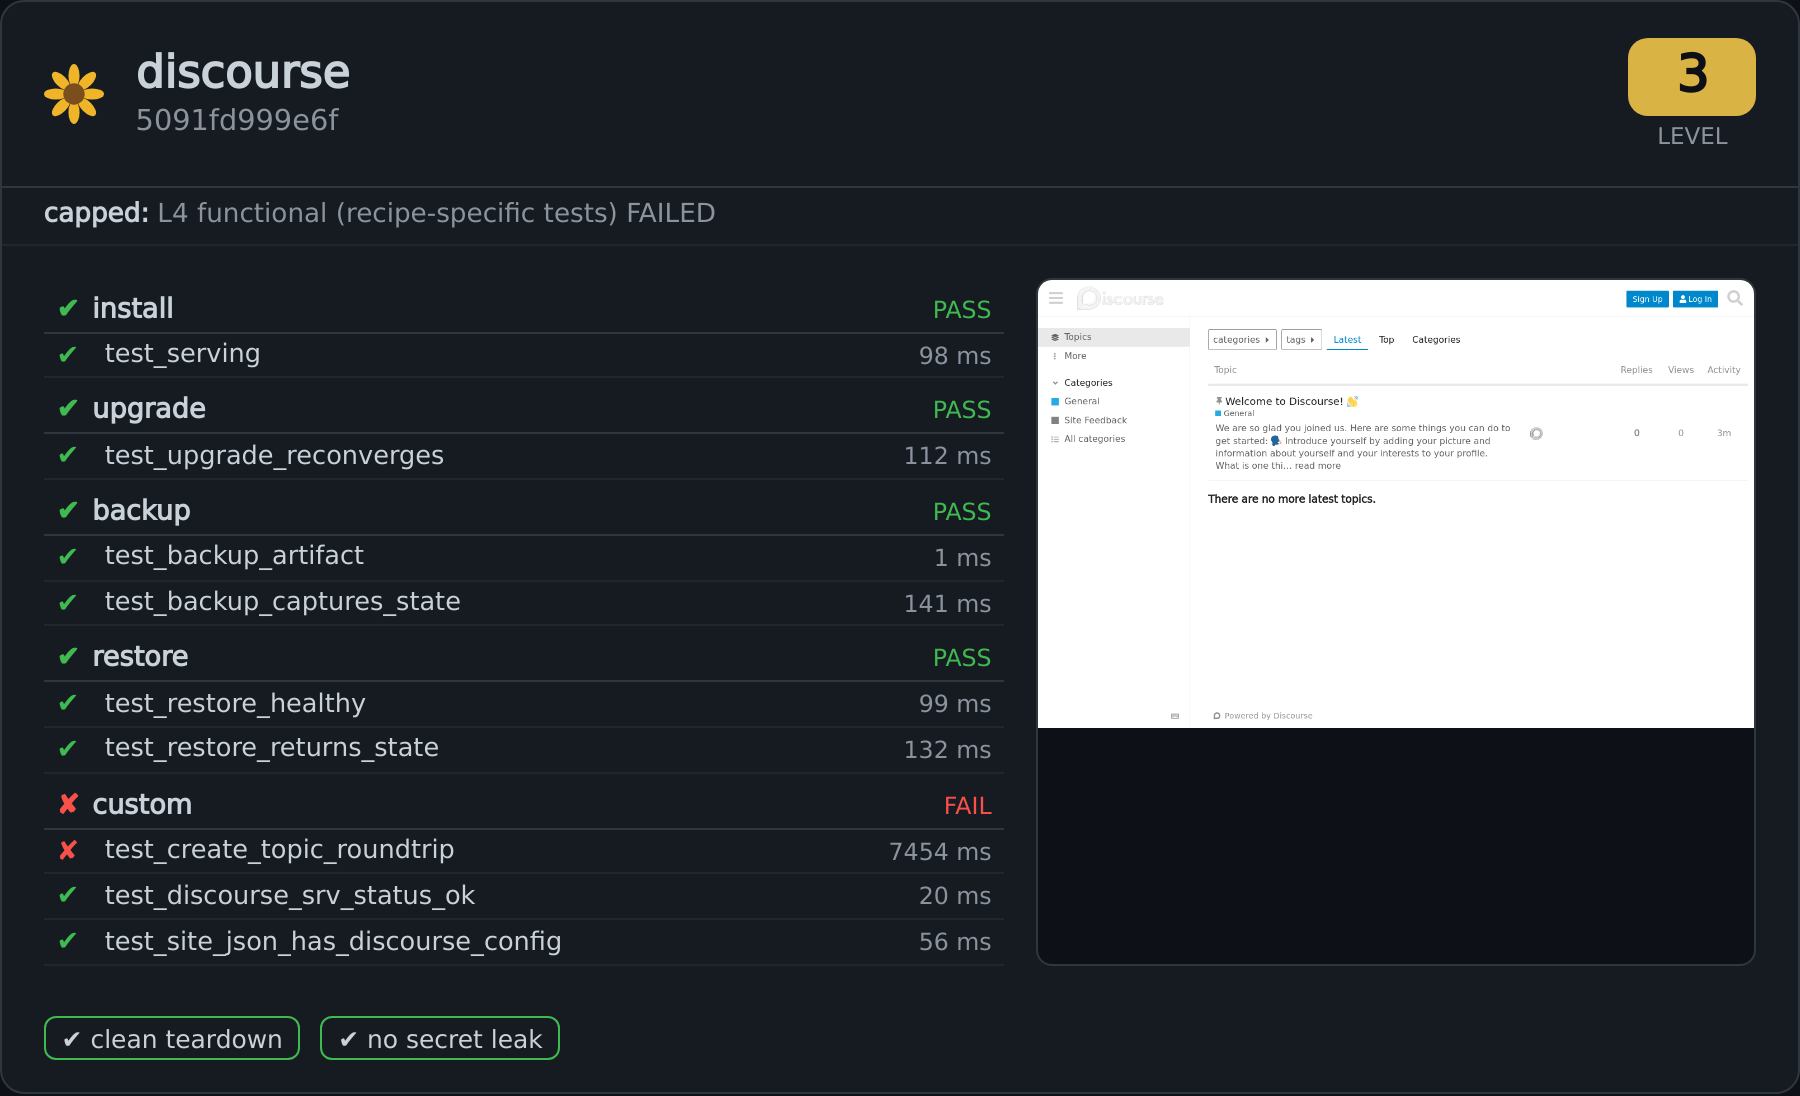
Task: Click the search magnifier icon in Discourse header
Action: (x=1735, y=298)
